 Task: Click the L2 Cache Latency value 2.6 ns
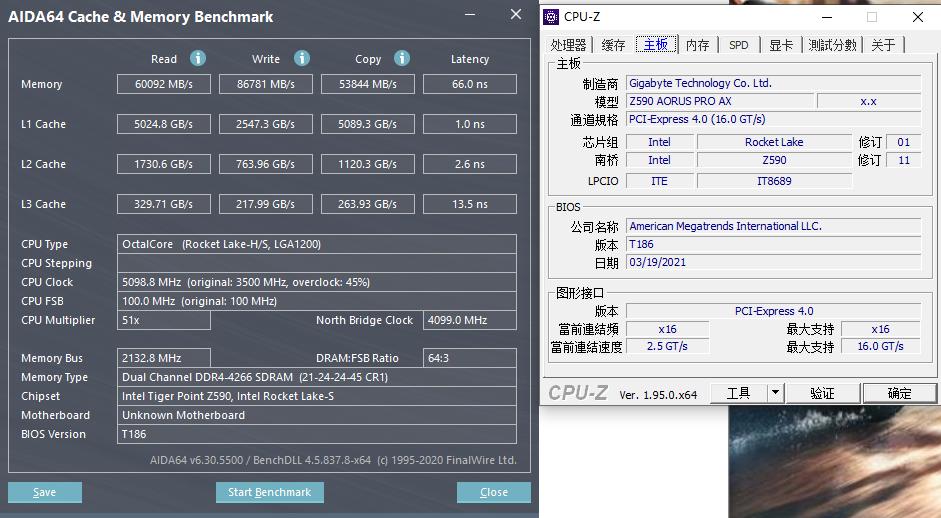[470, 164]
